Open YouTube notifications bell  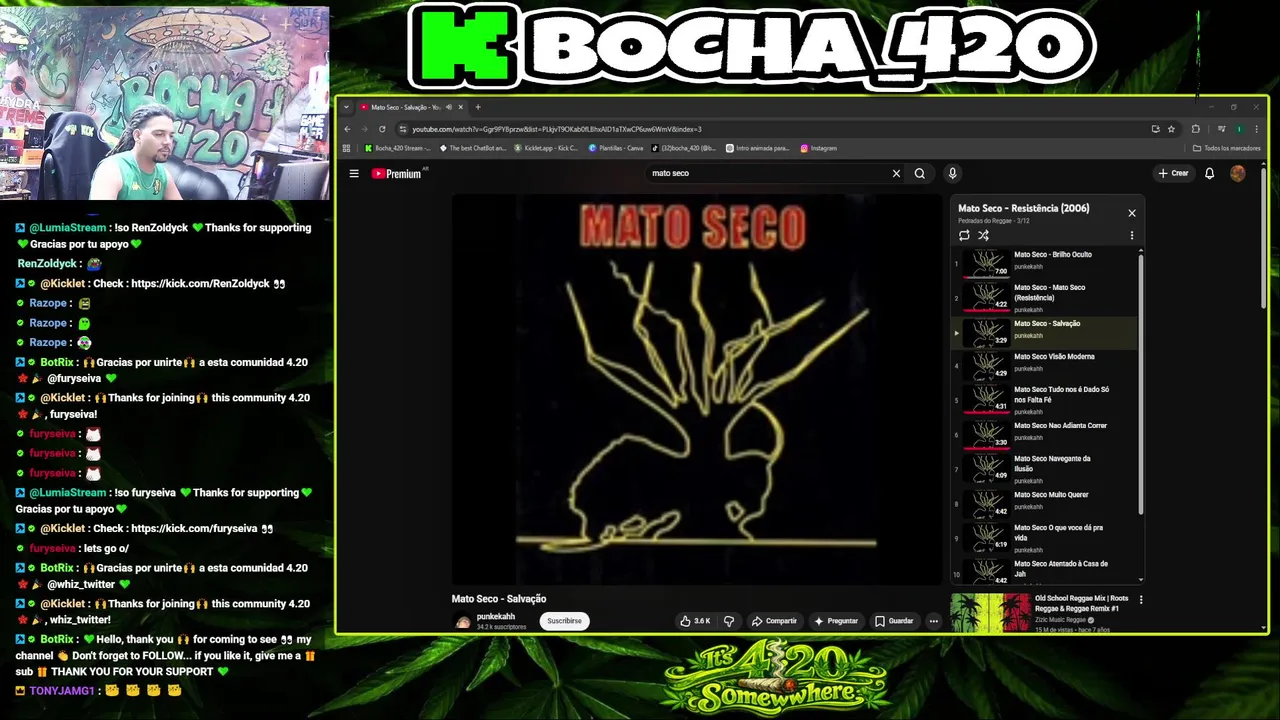tap(1209, 173)
